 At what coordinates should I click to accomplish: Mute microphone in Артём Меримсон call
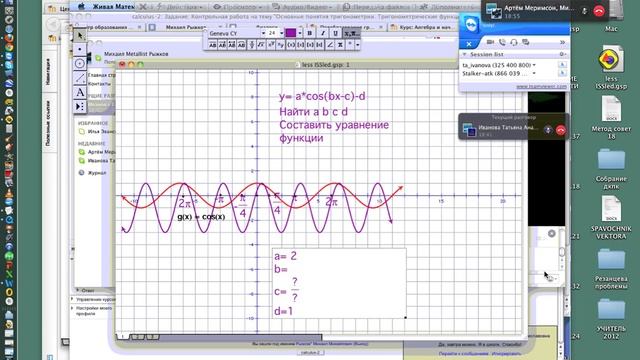(x=584, y=11)
